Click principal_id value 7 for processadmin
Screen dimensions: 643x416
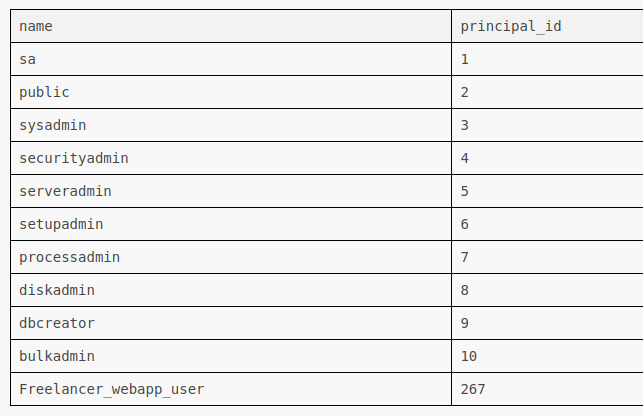coord(465,257)
